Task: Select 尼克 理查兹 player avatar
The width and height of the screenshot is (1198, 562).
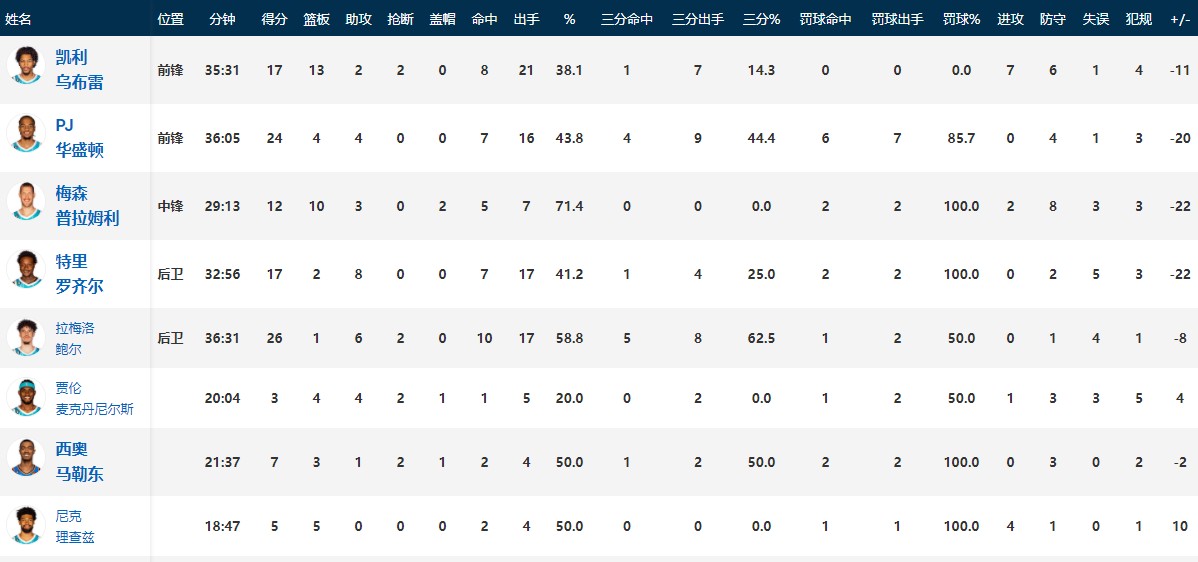Action: click(26, 525)
